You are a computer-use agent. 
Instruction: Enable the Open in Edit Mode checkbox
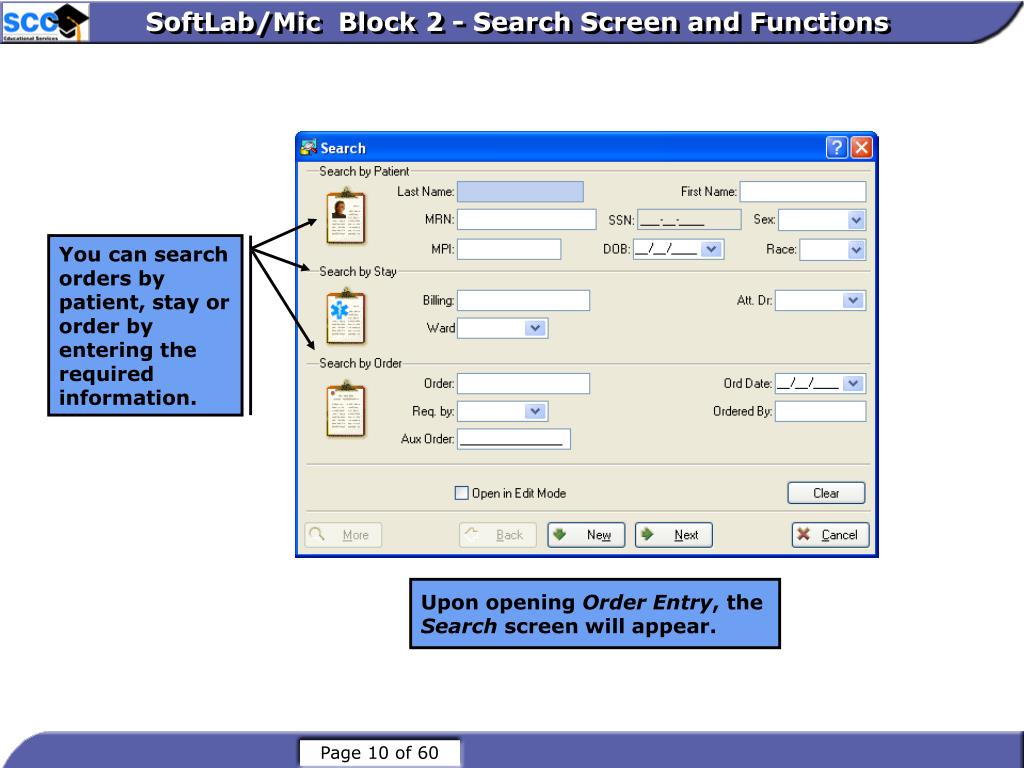coord(461,493)
